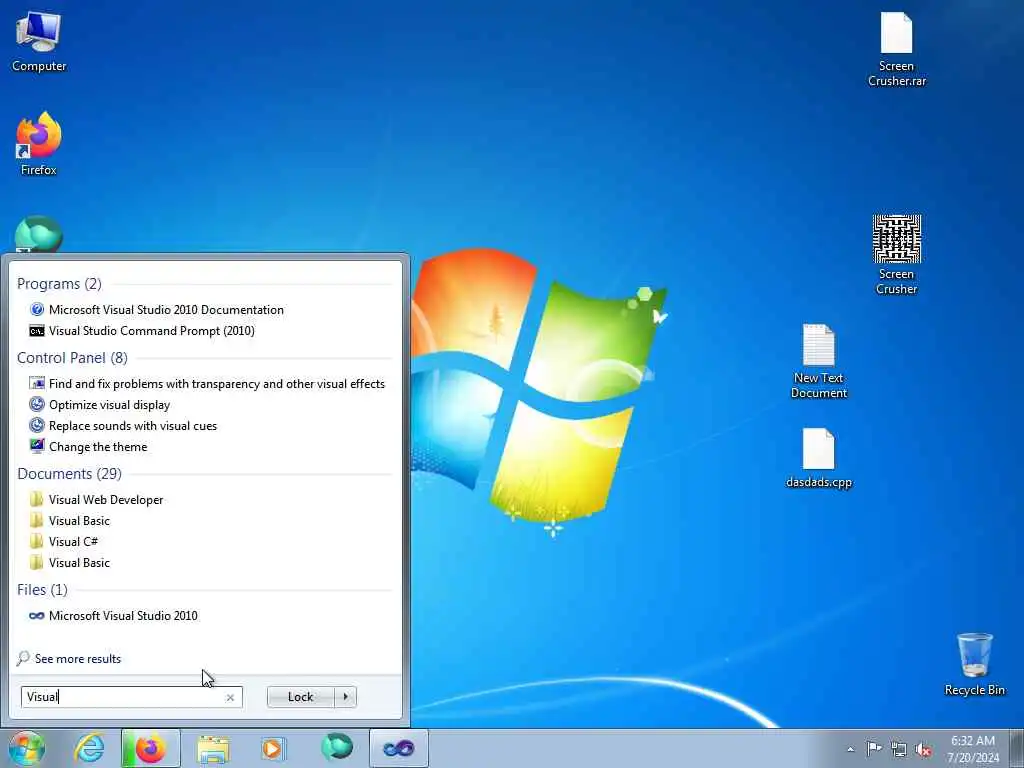The height and width of the screenshot is (768, 1024).
Task: Select the Screen Crusher.rar file on desktop
Action: (897, 50)
